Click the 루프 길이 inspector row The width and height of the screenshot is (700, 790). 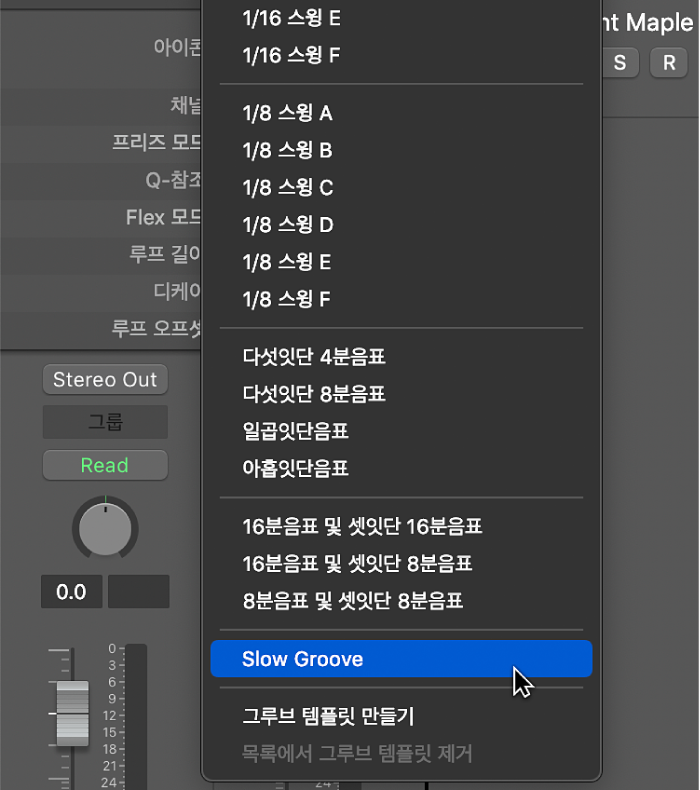101,254
